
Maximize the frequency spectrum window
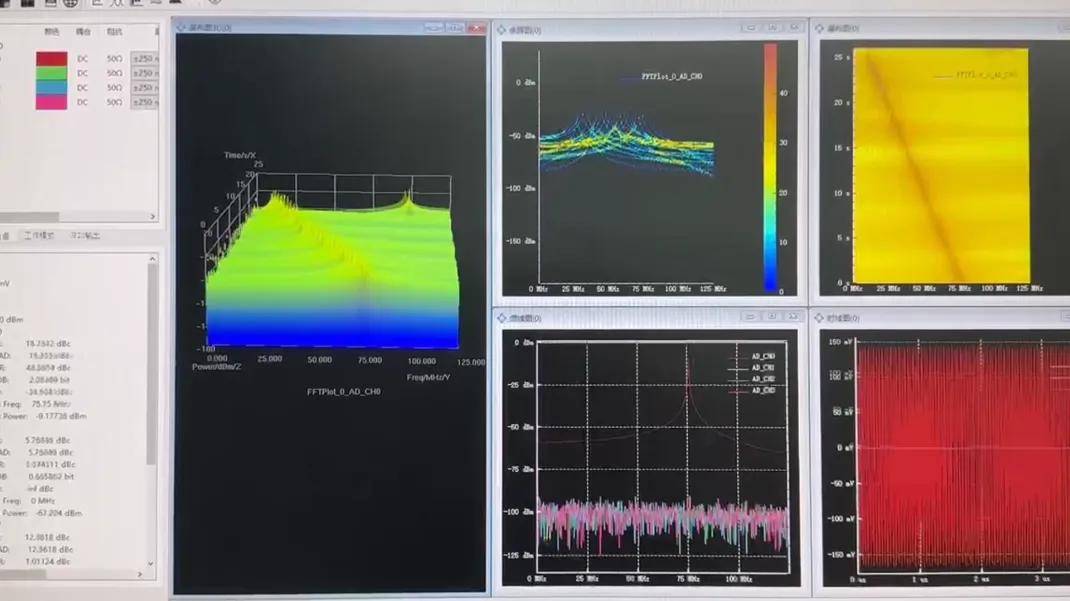click(772, 317)
